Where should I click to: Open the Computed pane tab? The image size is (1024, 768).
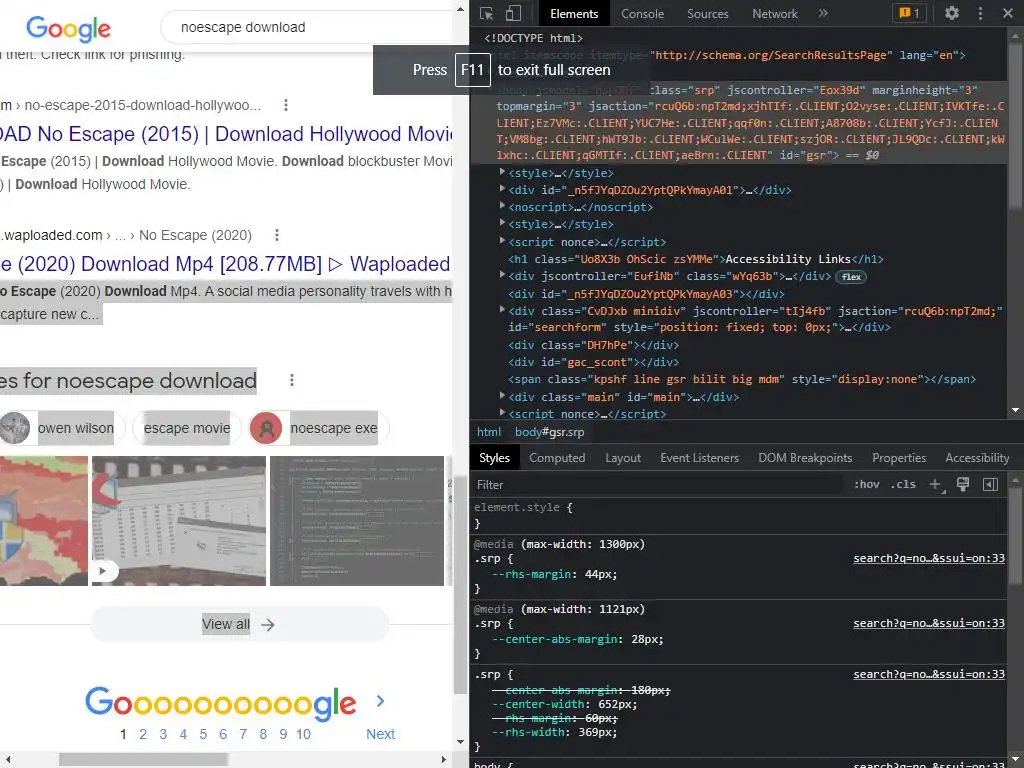[557, 458]
